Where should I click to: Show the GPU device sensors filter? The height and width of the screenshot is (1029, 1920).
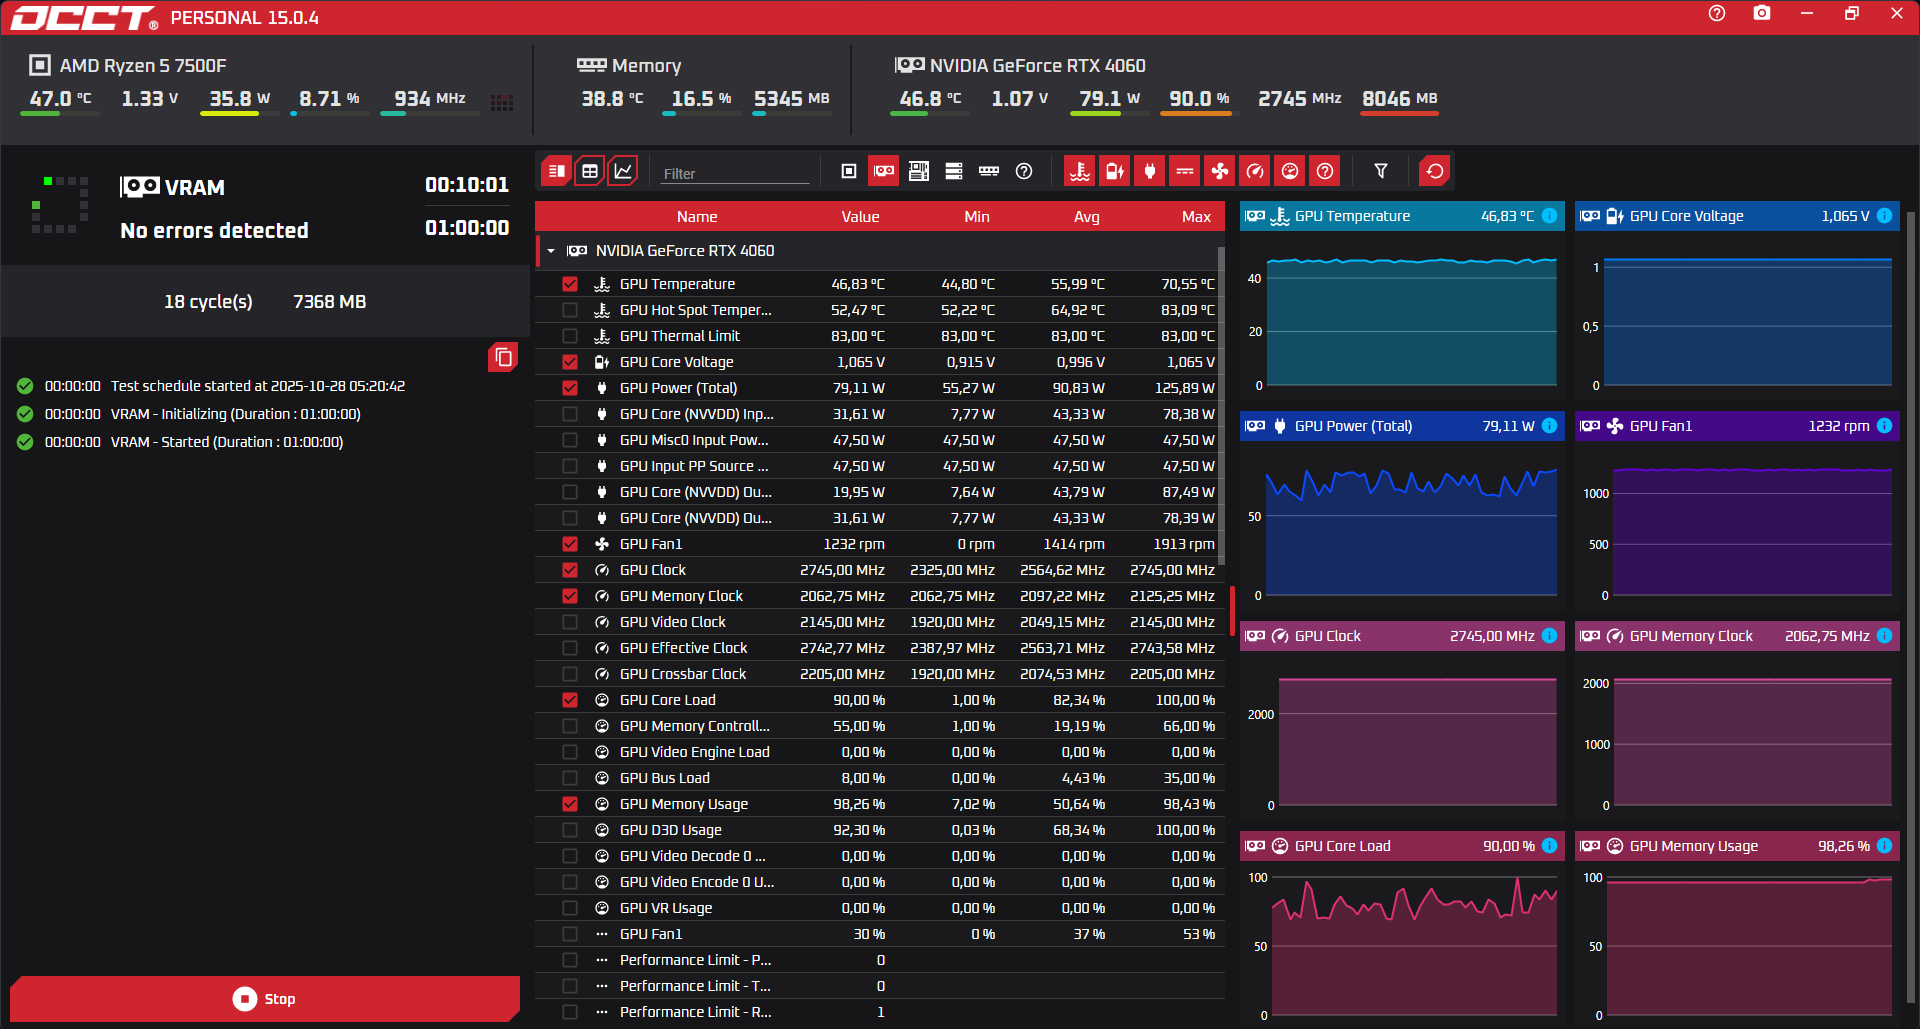[x=884, y=171]
